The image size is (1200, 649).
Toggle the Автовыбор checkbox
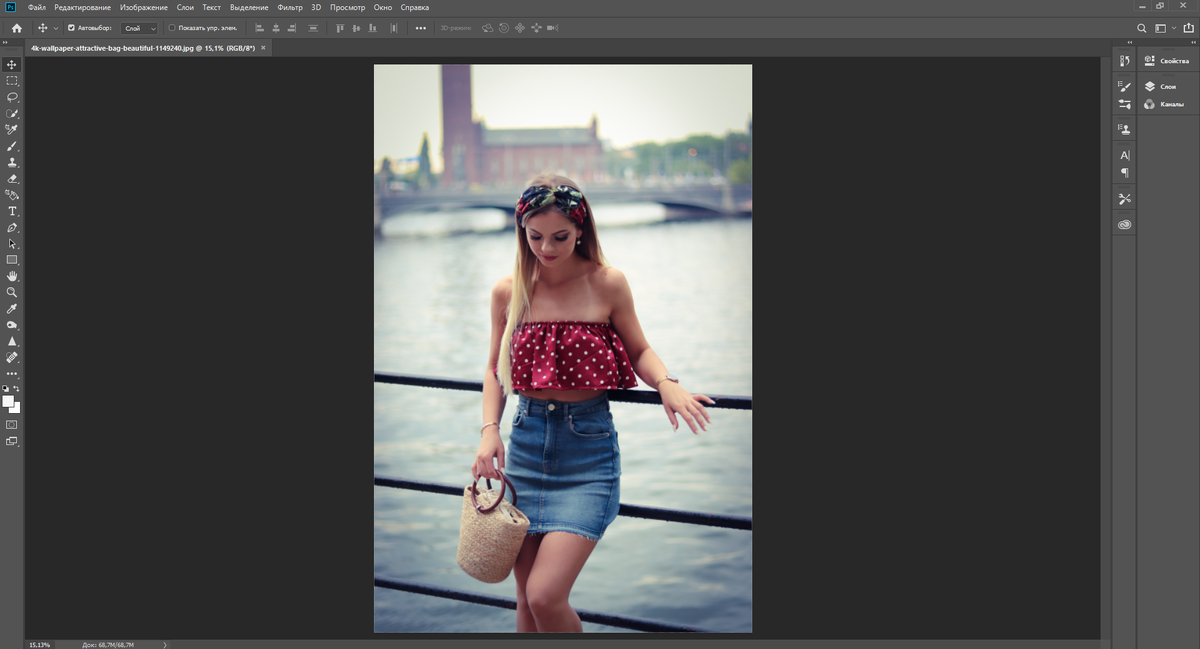[71, 28]
